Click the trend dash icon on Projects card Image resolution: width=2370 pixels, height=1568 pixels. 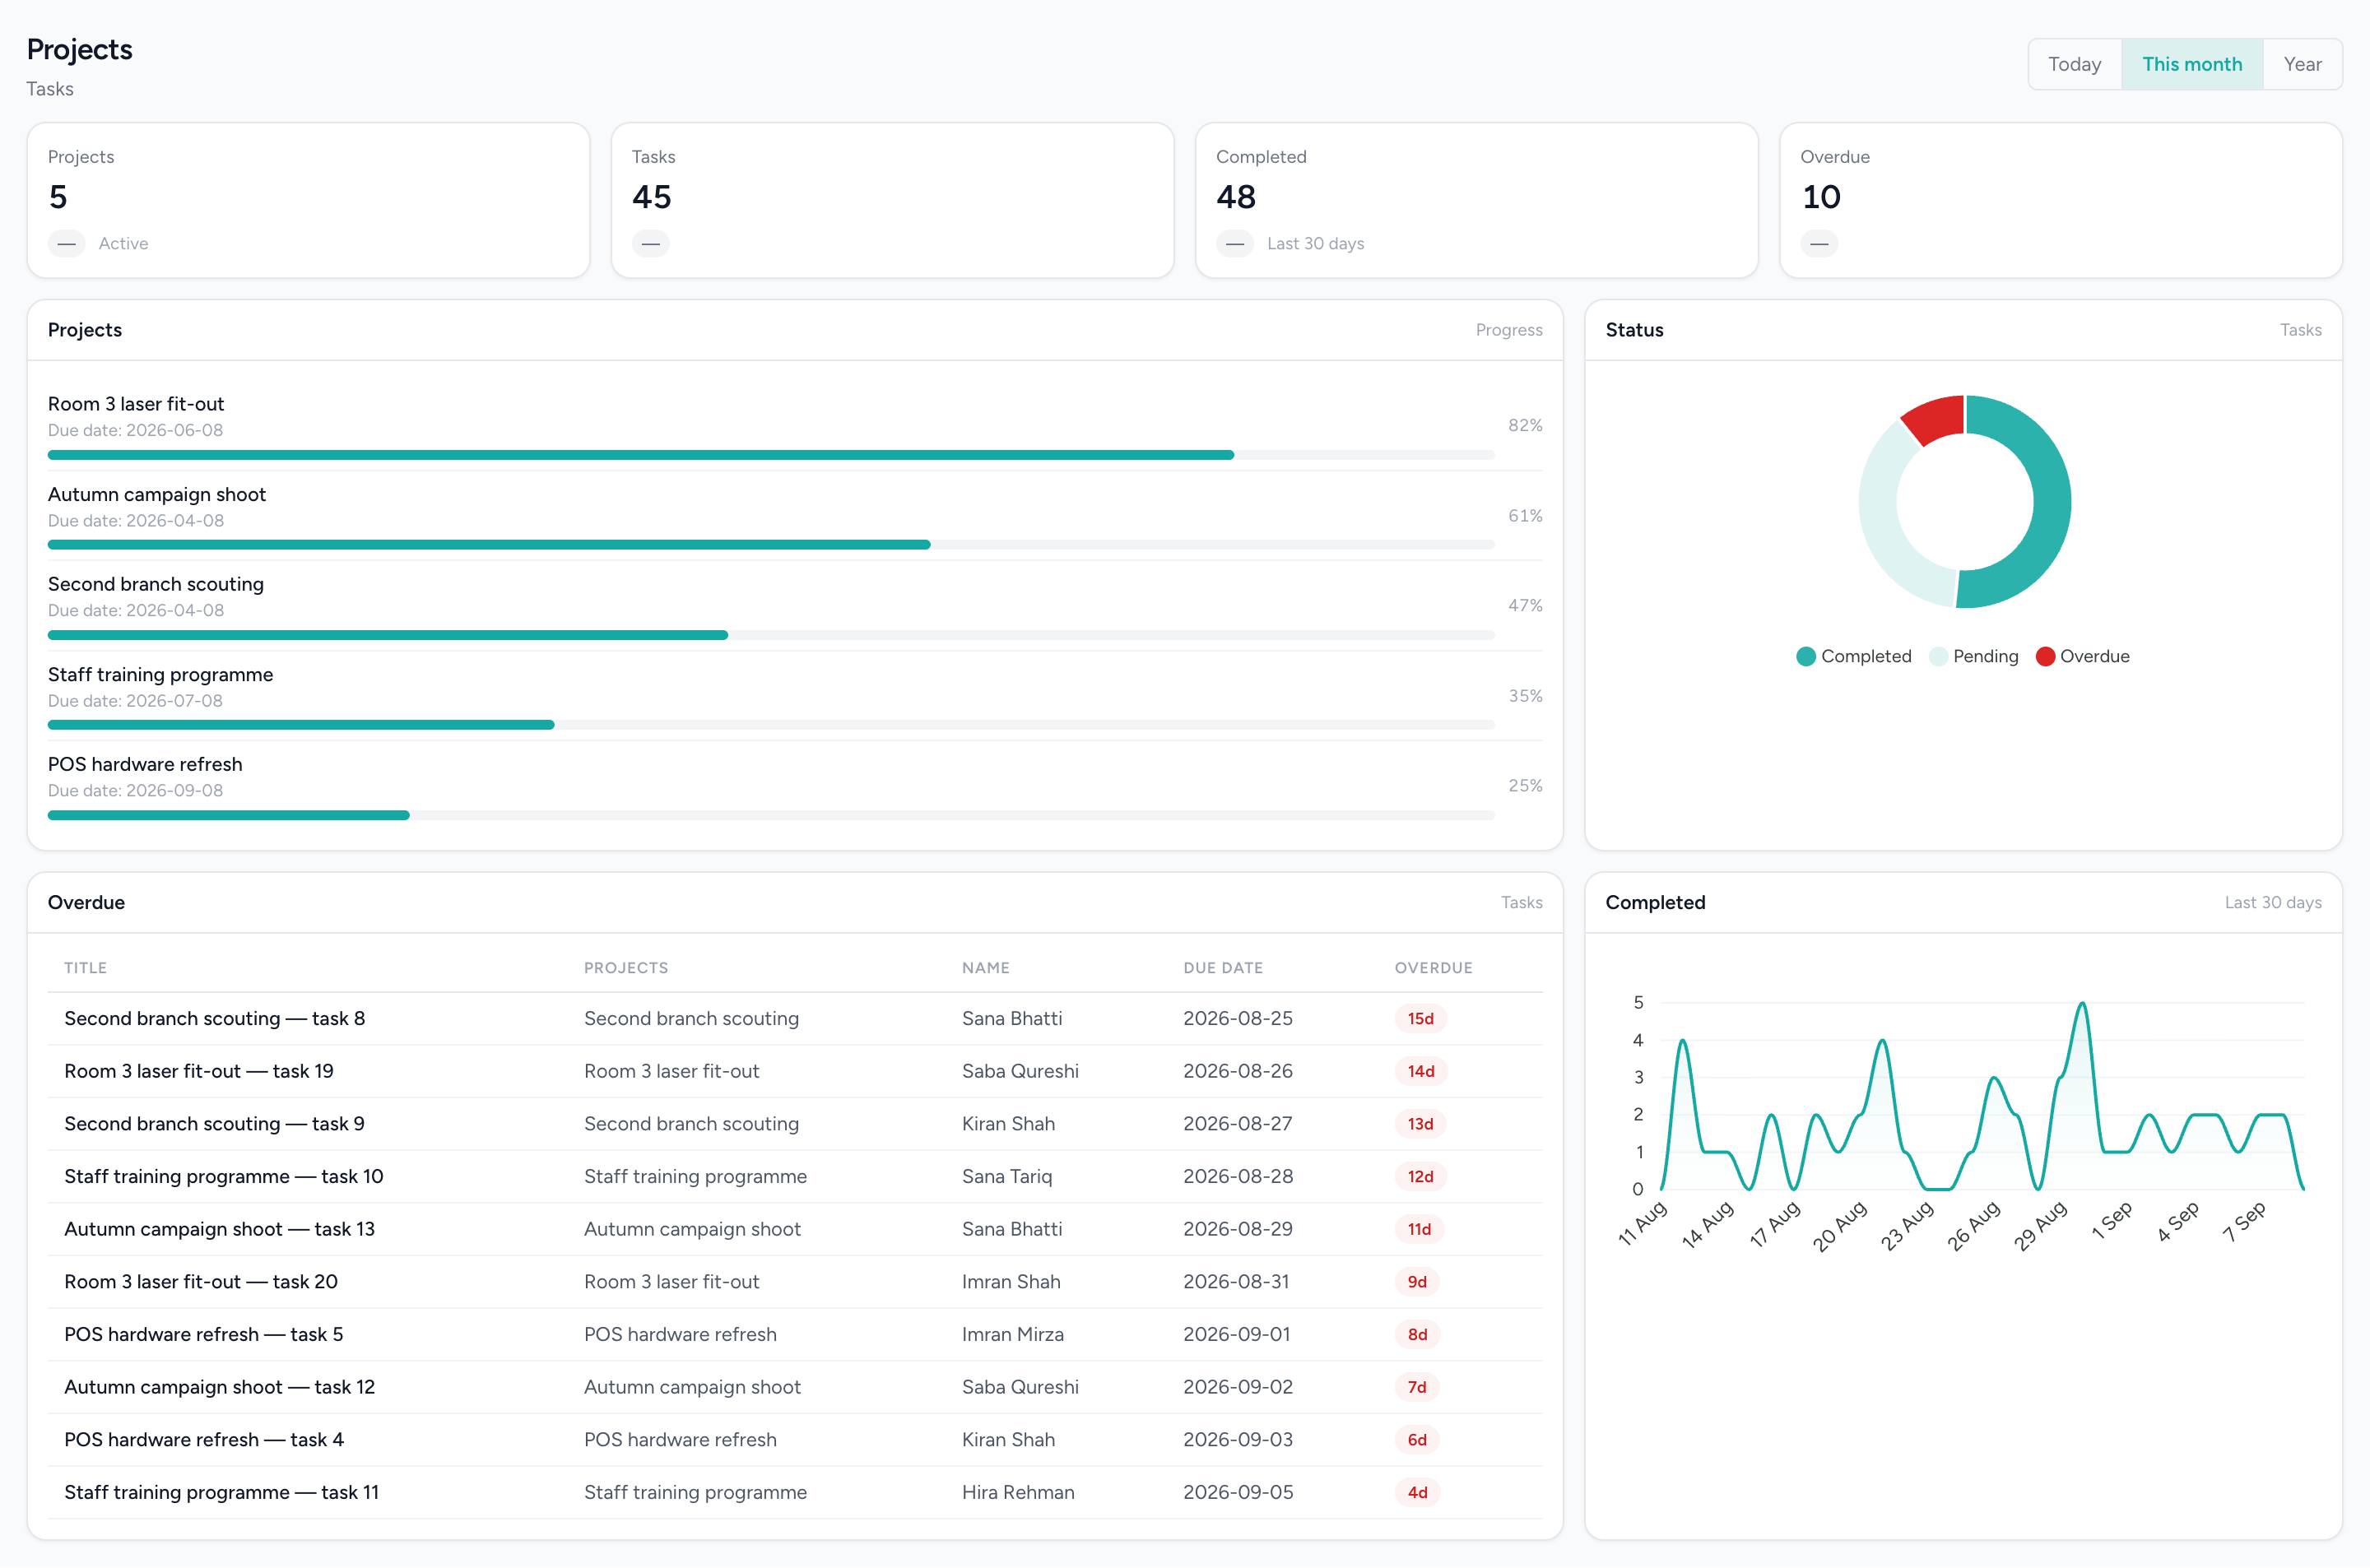tap(67, 244)
